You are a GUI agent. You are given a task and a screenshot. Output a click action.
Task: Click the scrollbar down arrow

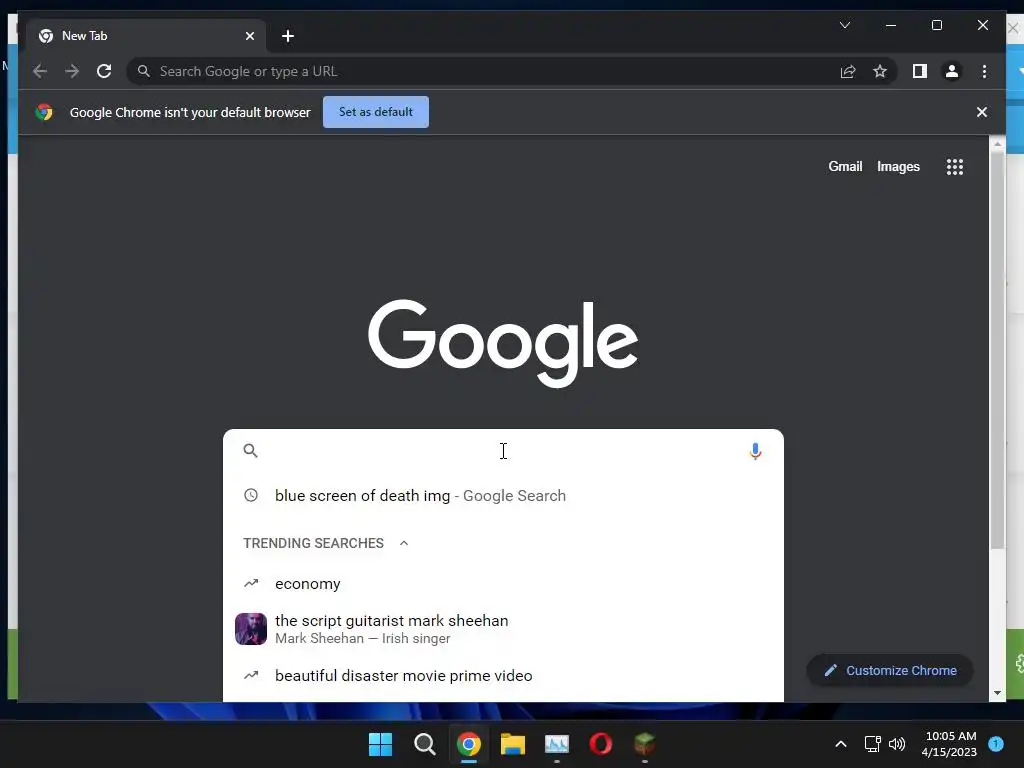point(997,693)
